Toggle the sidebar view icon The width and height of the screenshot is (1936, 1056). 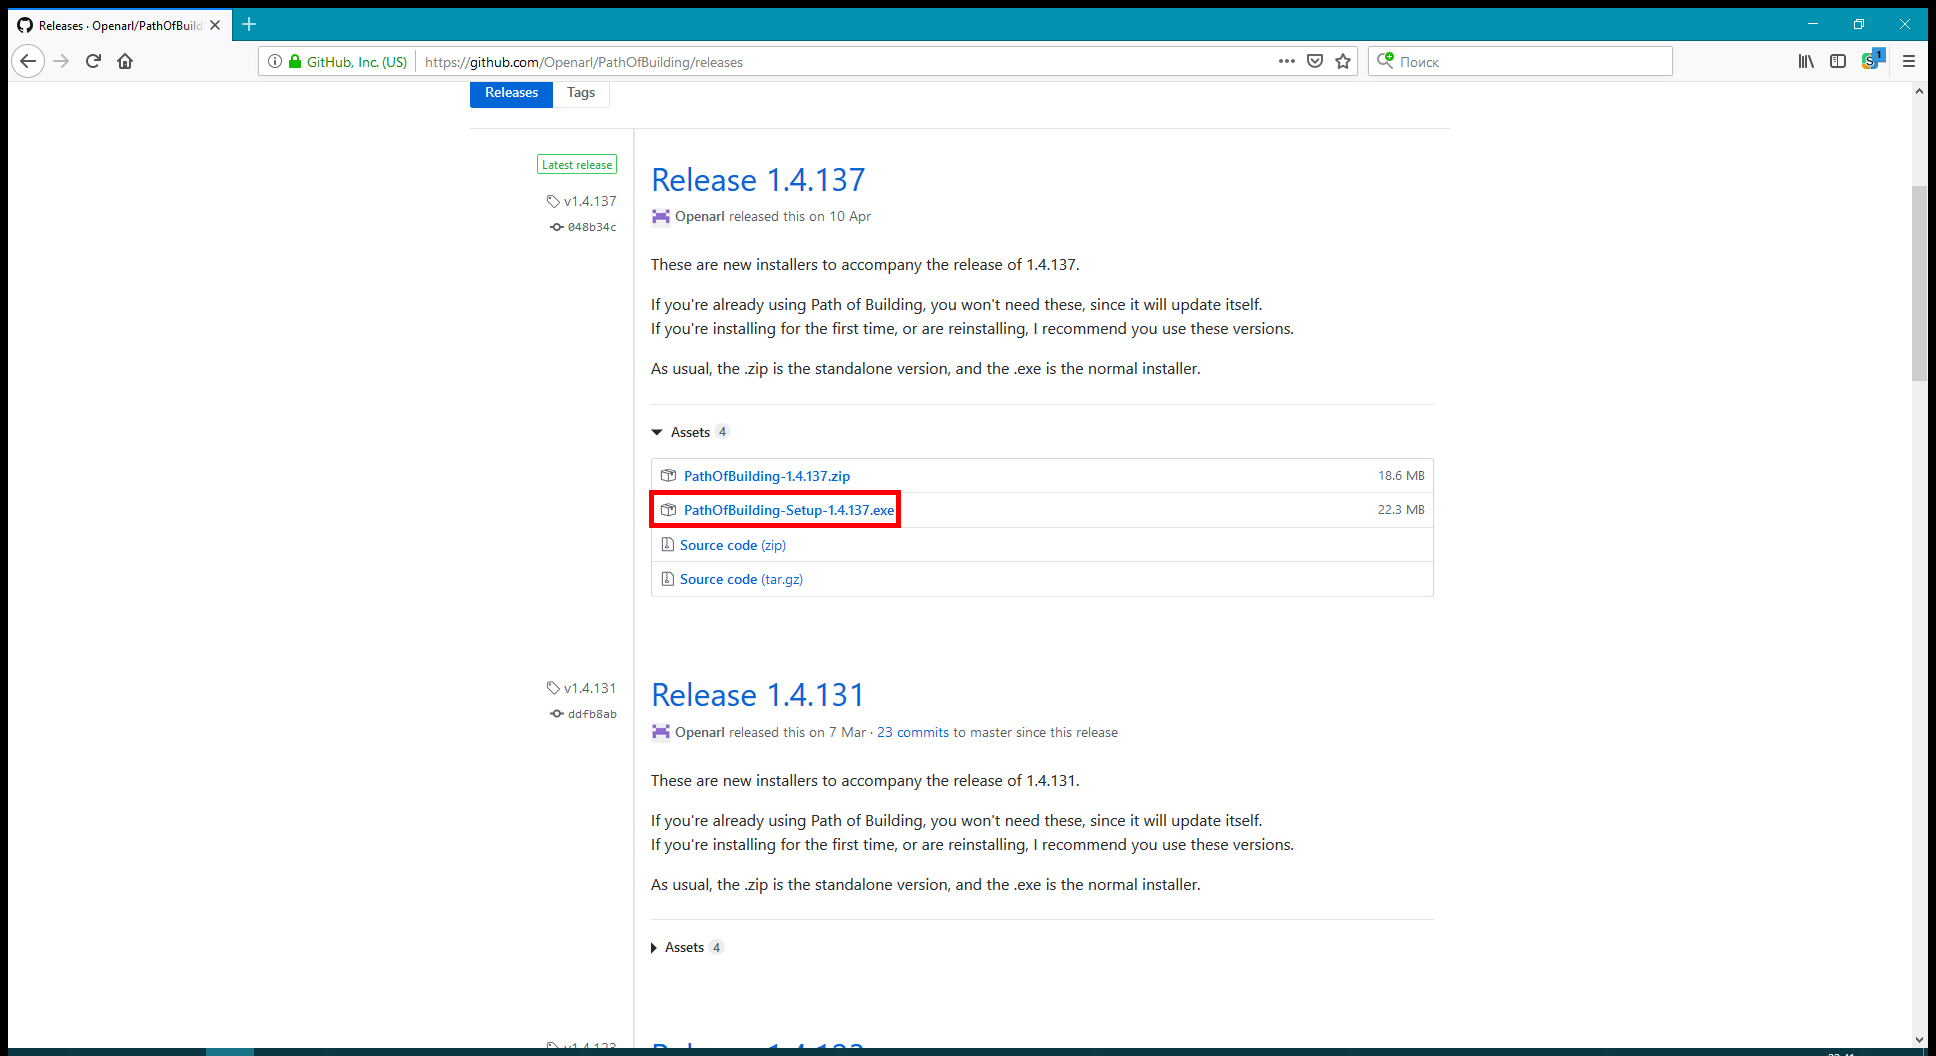point(1838,61)
